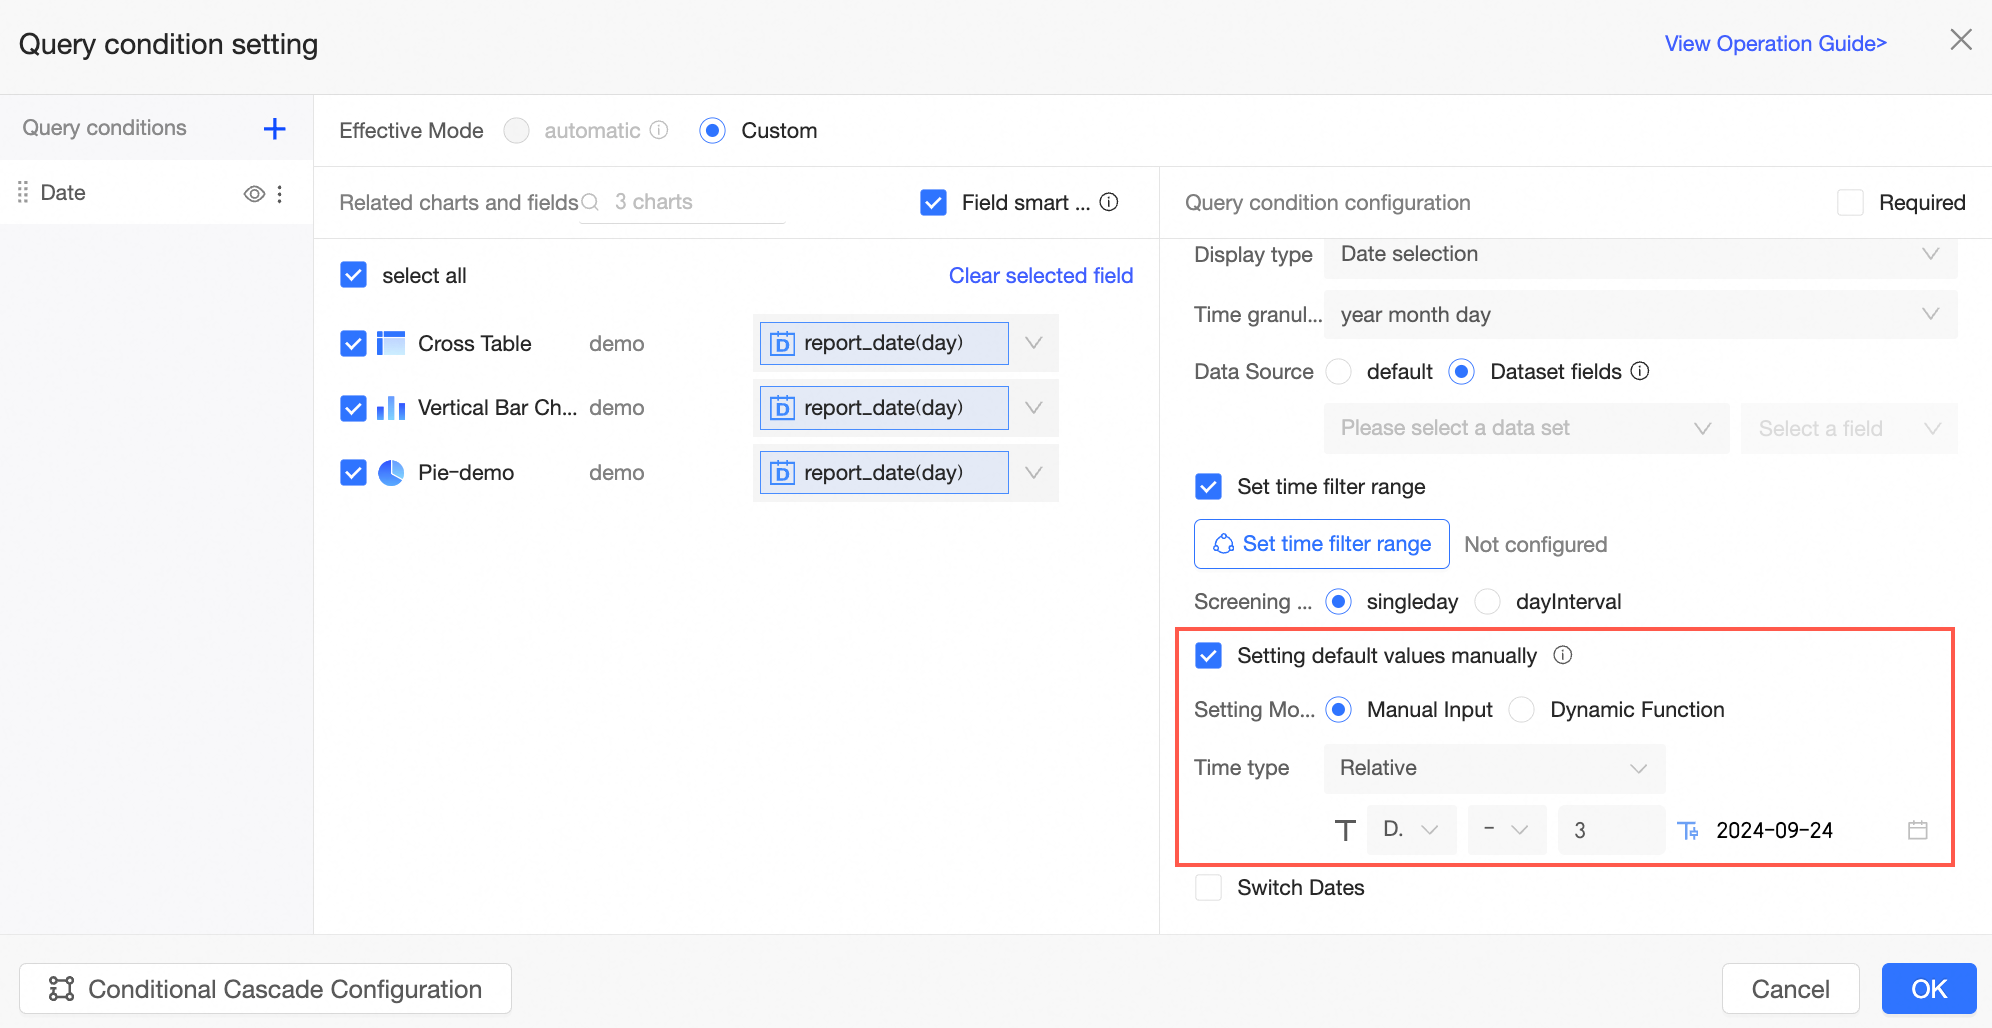Add a new query condition with plus icon
Screen dimensions: 1992x1028
click(x=274, y=129)
